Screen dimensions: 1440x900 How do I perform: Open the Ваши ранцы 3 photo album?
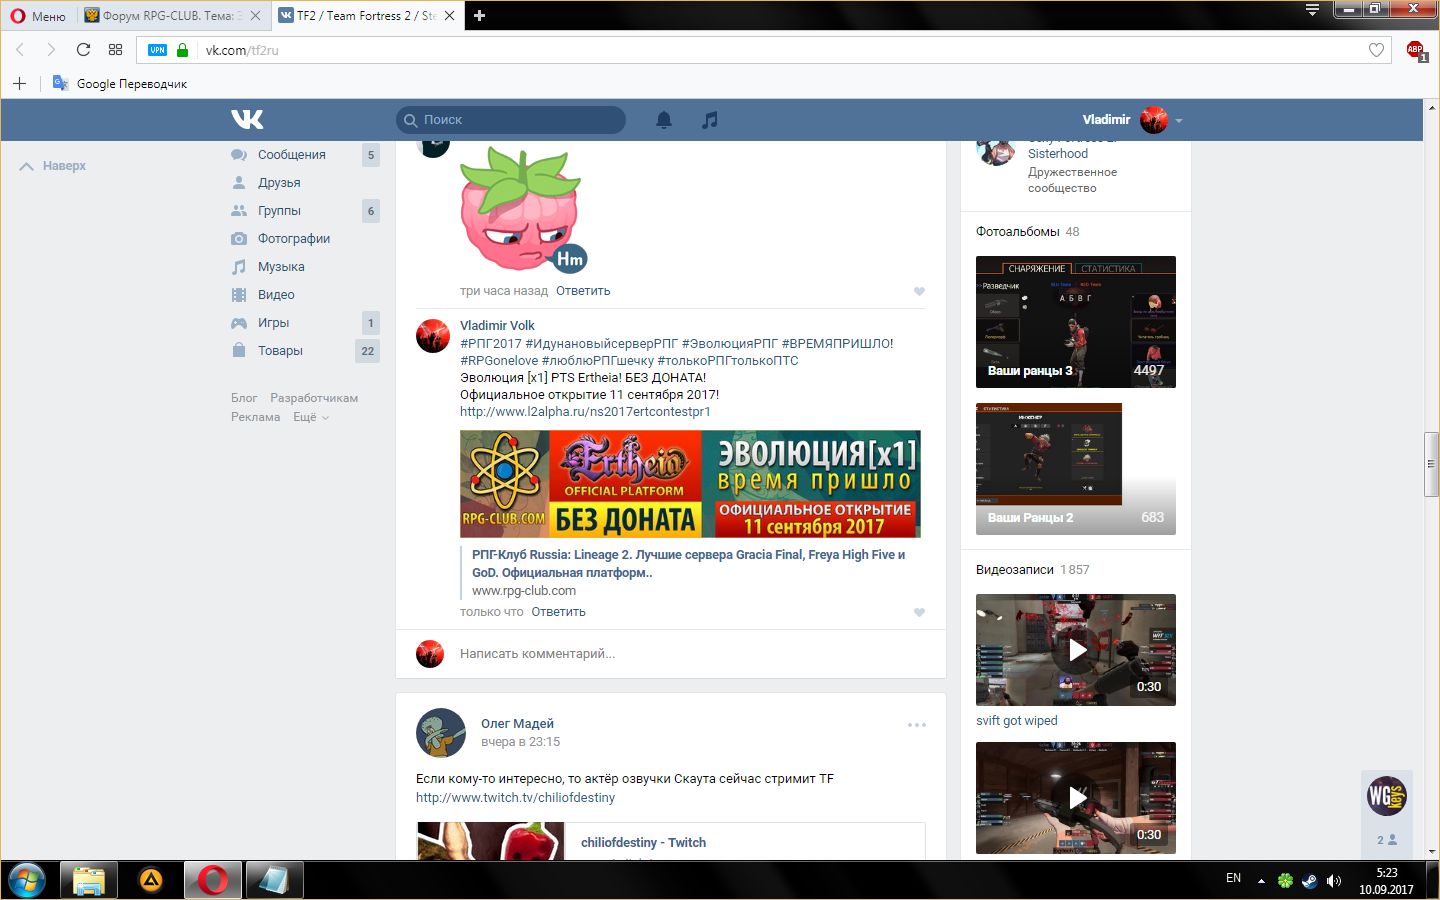point(1076,322)
